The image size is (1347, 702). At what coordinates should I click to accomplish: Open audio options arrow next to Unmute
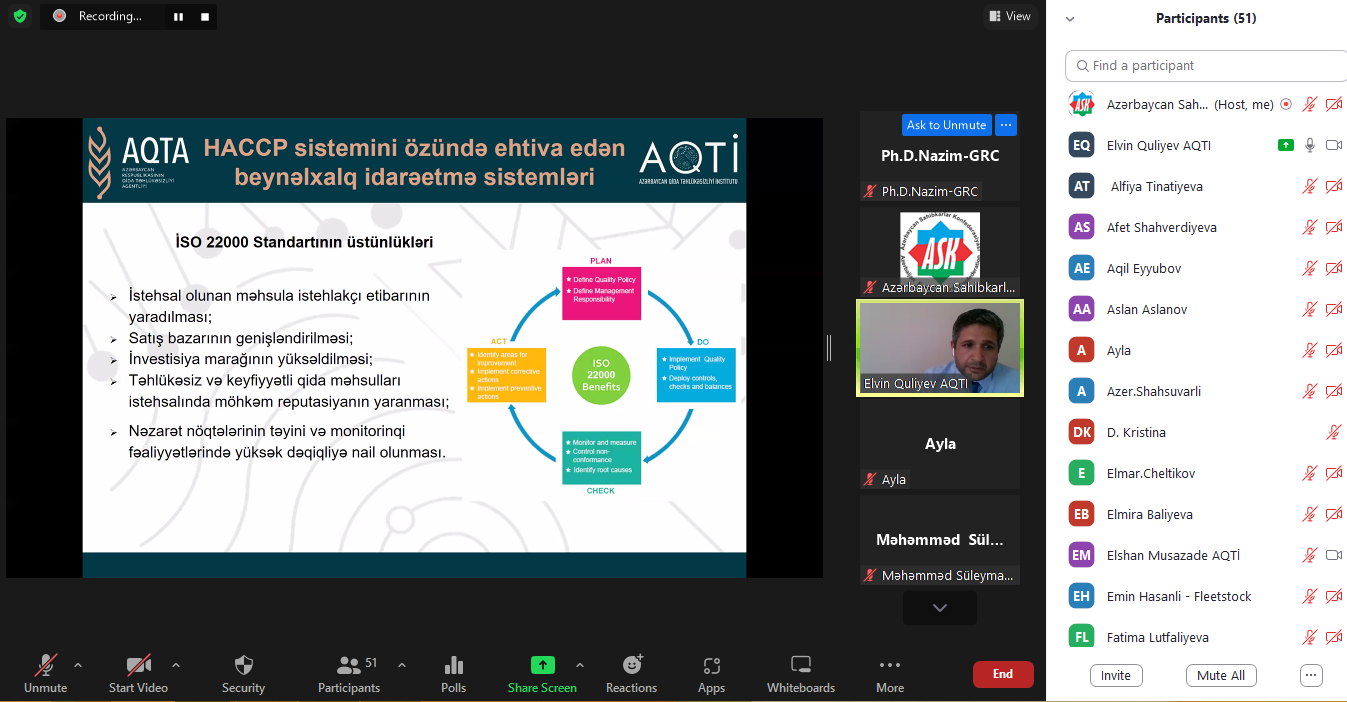pos(78,665)
